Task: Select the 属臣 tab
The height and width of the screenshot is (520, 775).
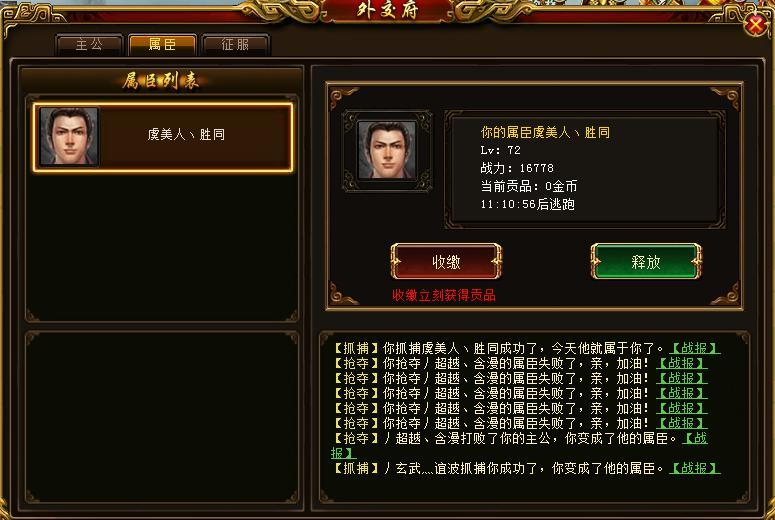Action: tap(162, 45)
